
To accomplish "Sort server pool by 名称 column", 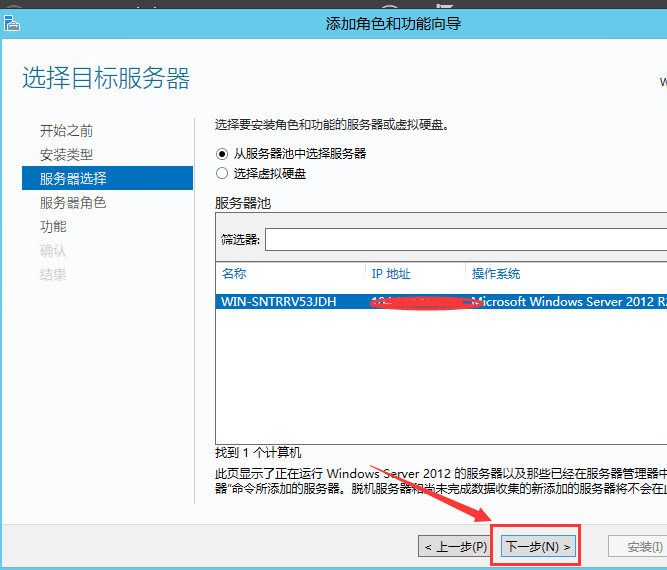I will [235, 274].
